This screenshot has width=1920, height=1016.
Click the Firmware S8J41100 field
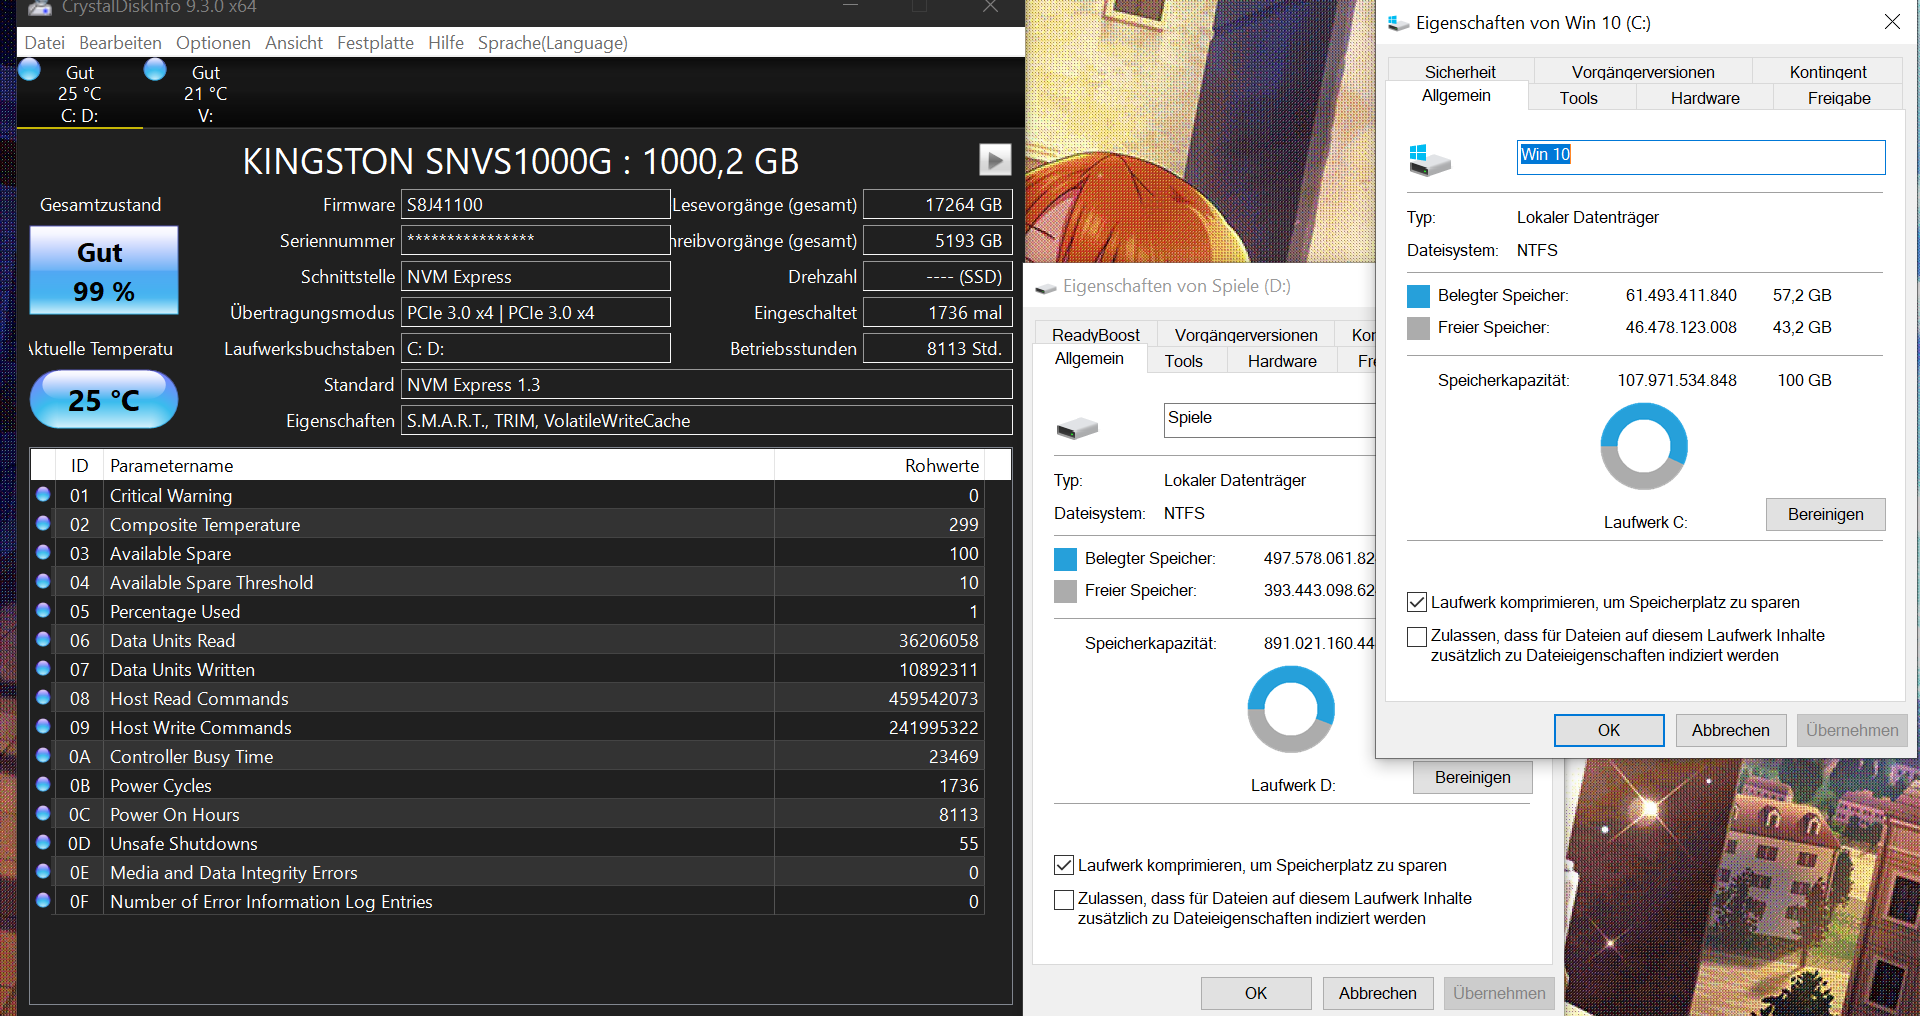point(536,204)
